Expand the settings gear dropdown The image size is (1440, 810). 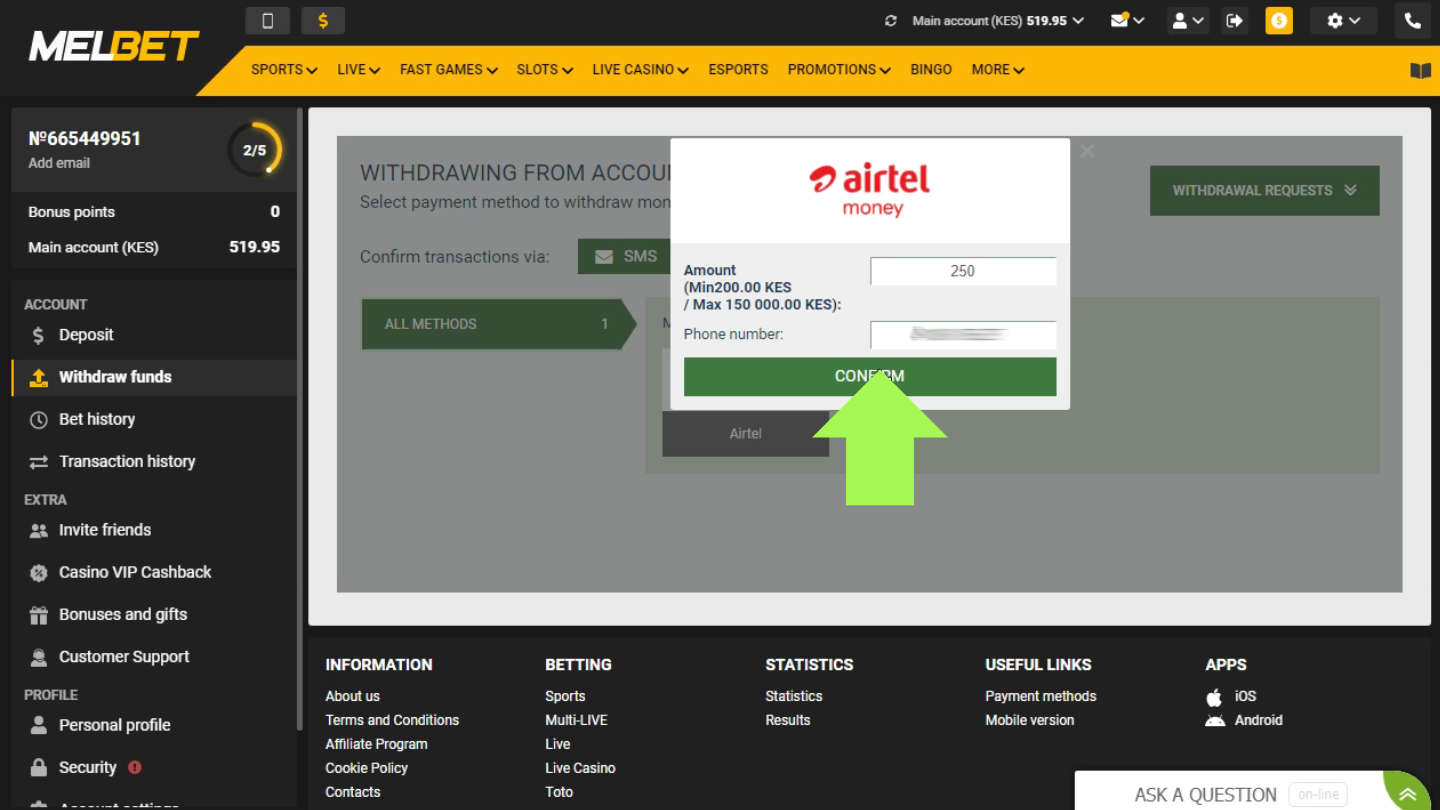click(1343, 21)
